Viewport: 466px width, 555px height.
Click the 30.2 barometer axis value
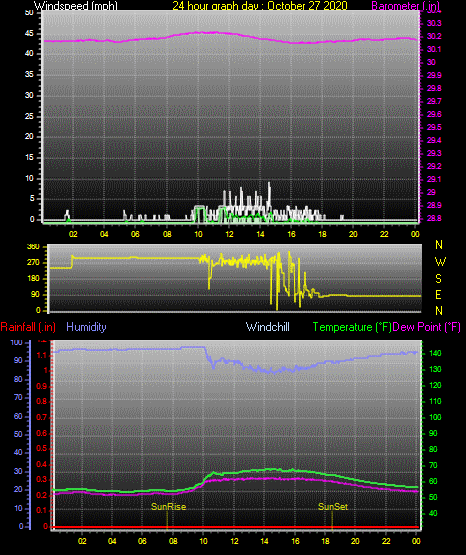tap(434, 36)
